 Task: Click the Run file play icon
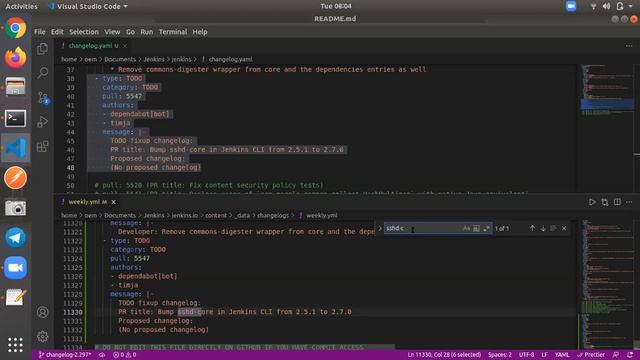point(592,202)
